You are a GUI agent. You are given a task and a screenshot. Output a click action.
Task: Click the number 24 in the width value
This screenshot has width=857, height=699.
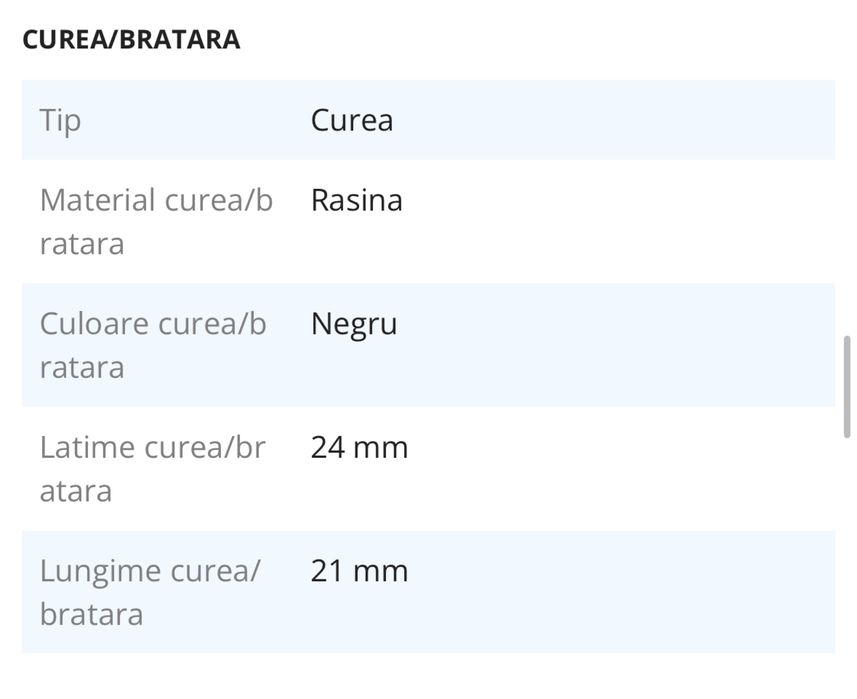(x=327, y=447)
